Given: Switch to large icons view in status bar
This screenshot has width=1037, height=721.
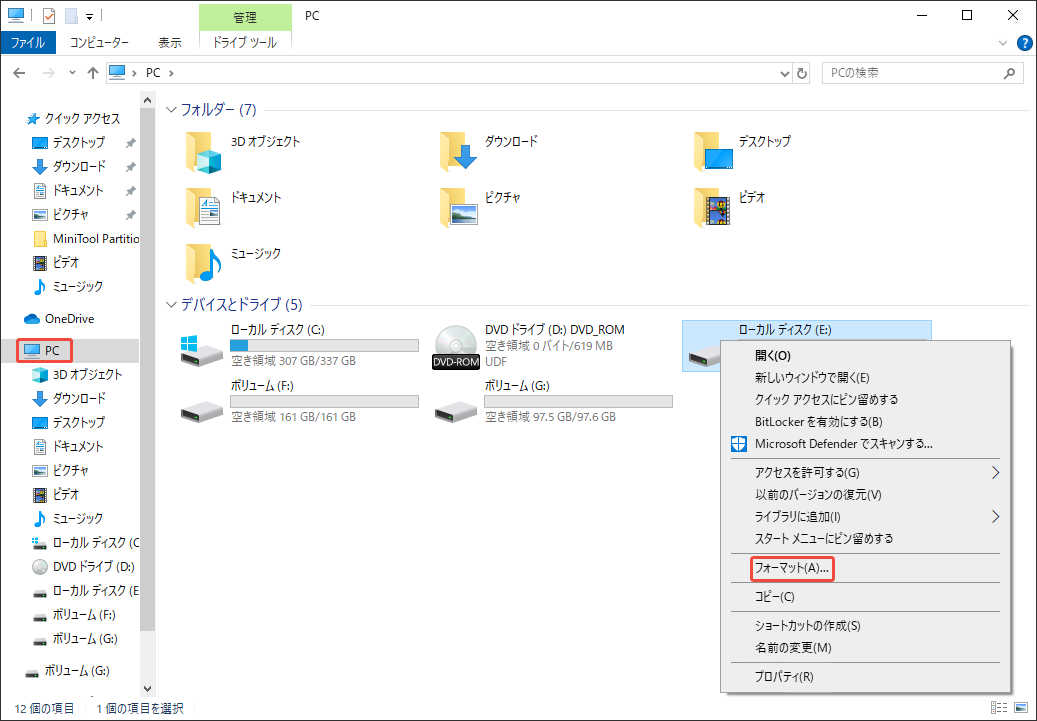Looking at the screenshot, I should (x=1022, y=708).
